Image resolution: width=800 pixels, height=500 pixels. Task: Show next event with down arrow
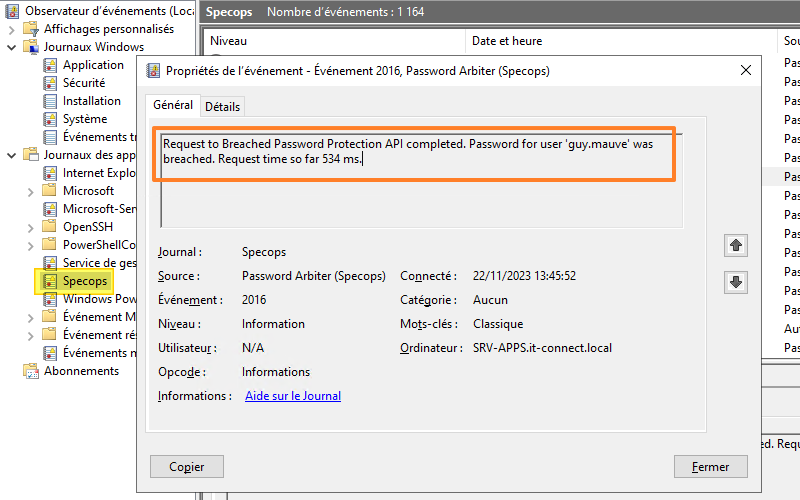tap(736, 282)
